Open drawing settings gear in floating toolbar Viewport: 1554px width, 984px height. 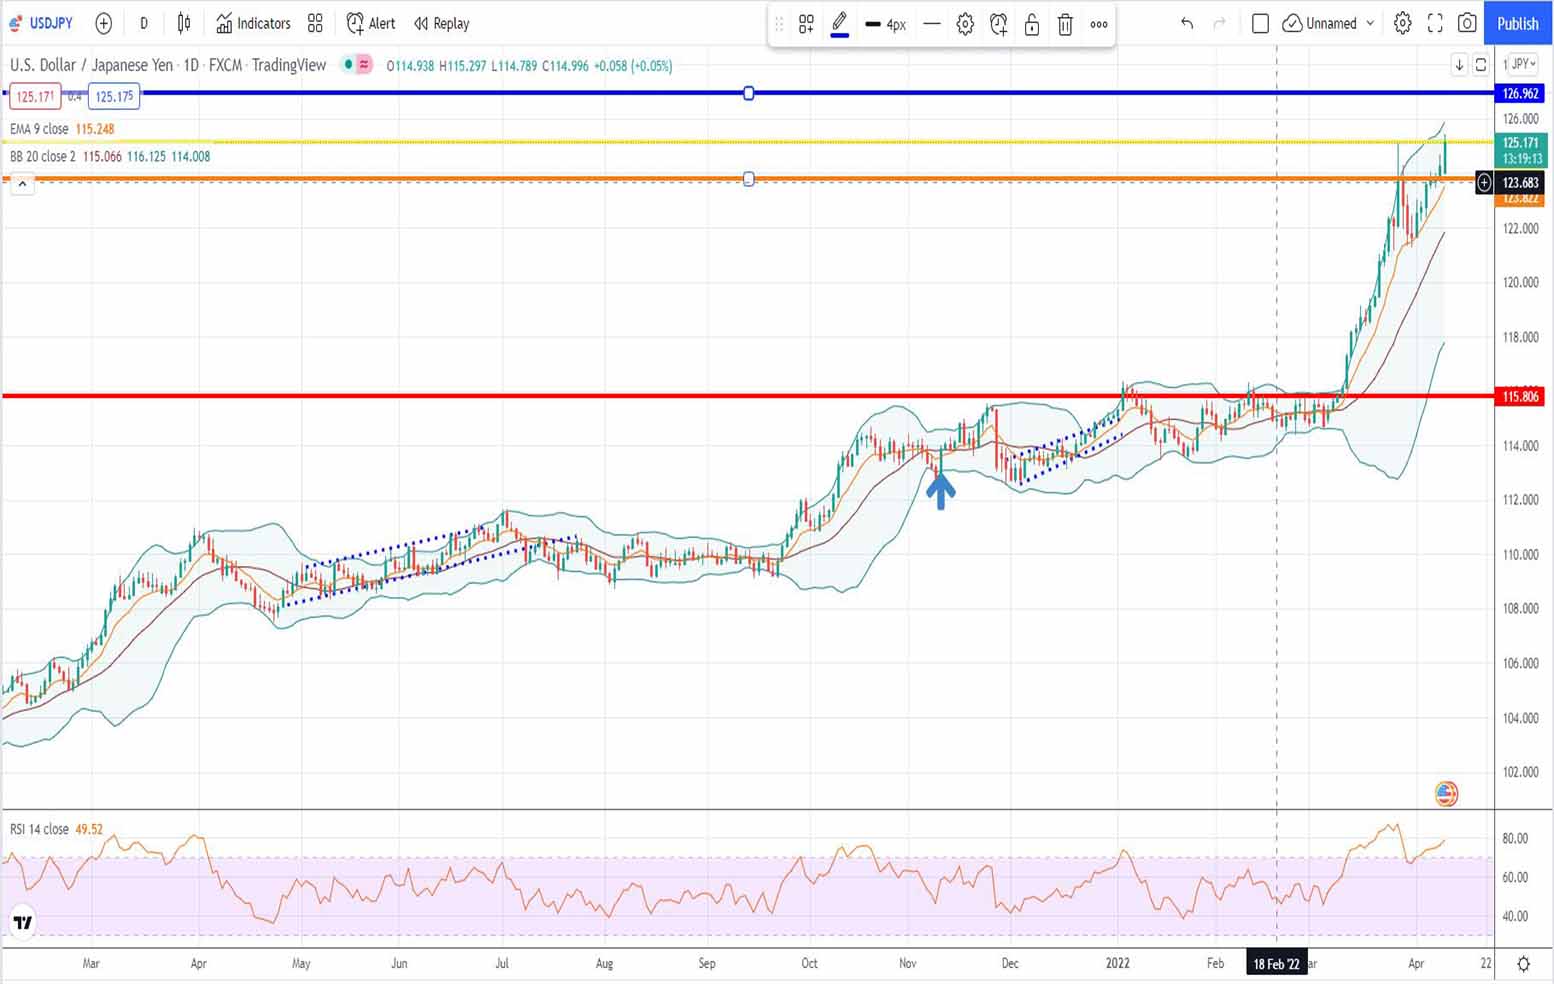click(x=965, y=24)
